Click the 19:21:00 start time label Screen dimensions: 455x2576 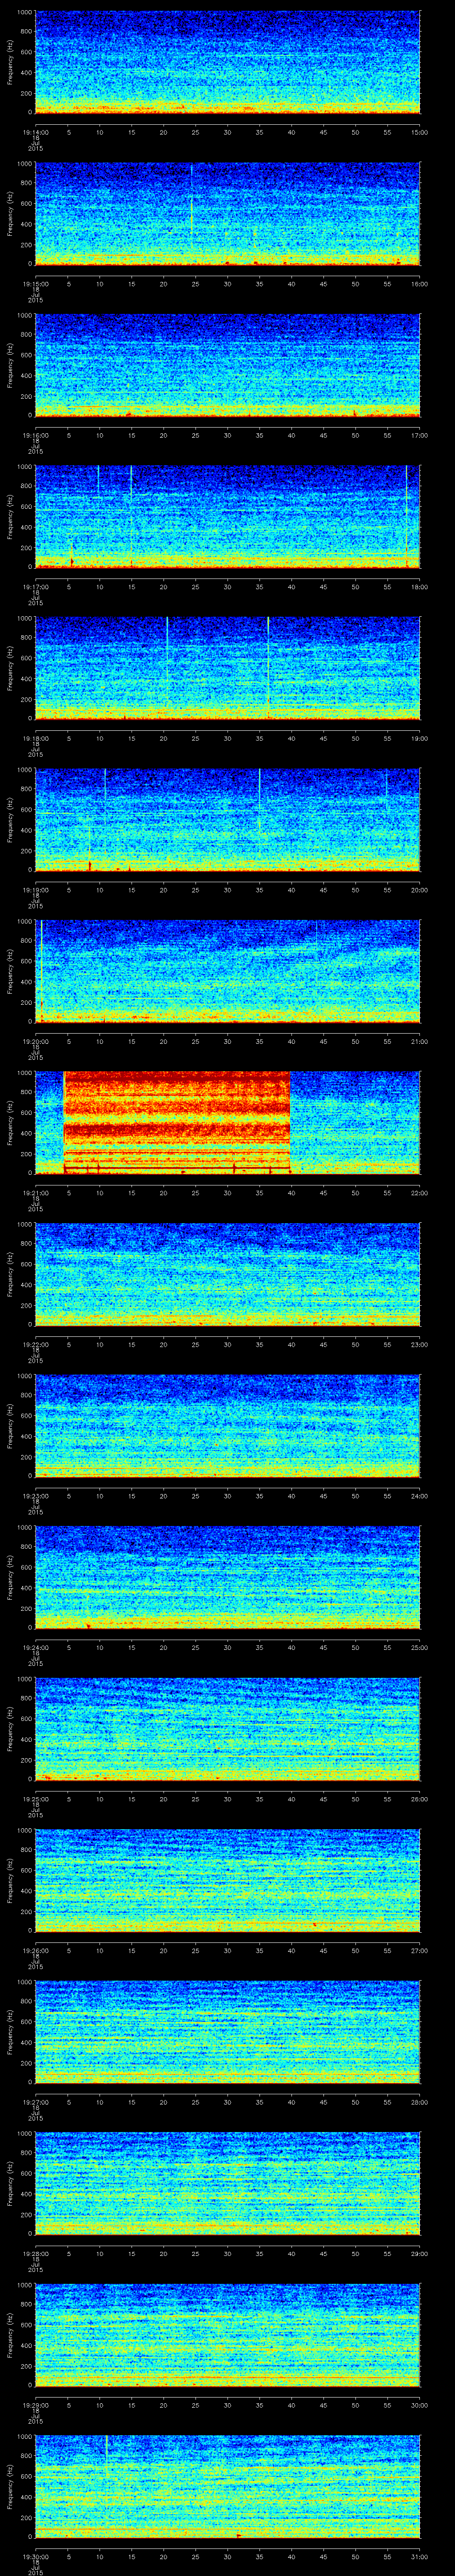click(x=35, y=1192)
